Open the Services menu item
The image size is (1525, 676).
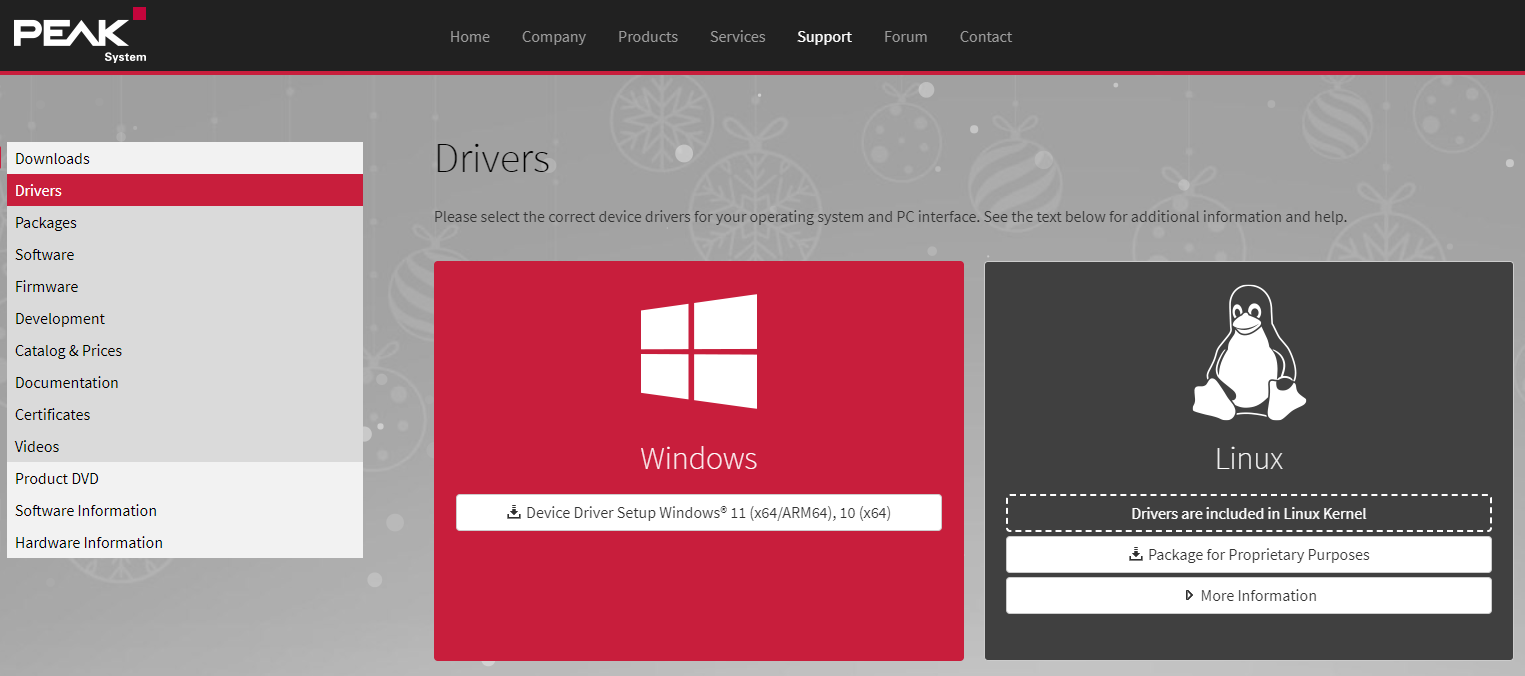coord(738,37)
